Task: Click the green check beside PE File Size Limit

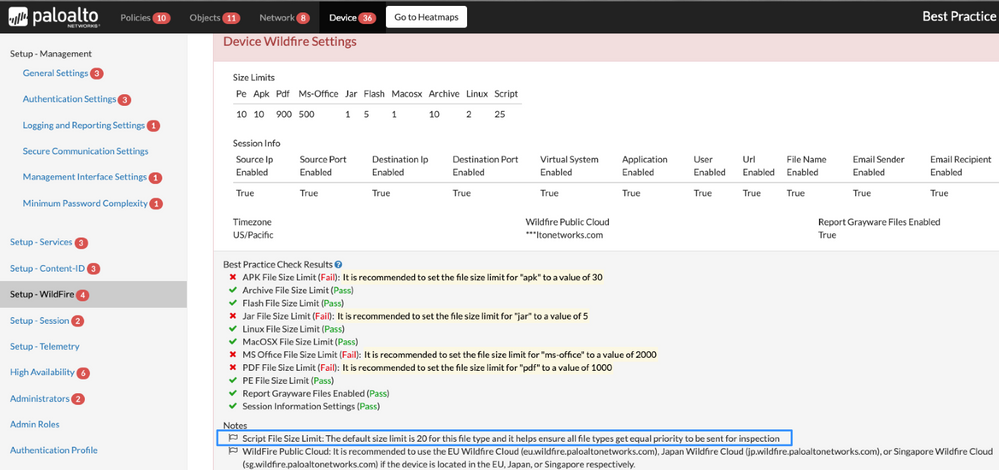Action: point(233,380)
